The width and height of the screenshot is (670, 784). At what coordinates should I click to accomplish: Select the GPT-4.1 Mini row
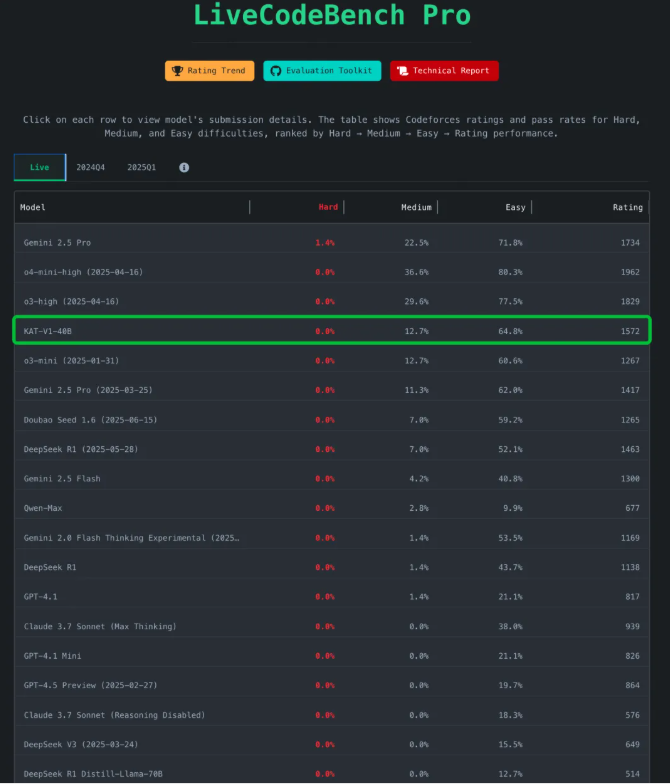(52, 656)
